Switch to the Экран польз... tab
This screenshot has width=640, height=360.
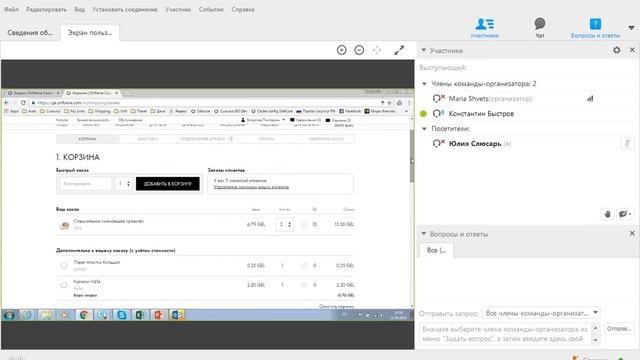point(90,33)
